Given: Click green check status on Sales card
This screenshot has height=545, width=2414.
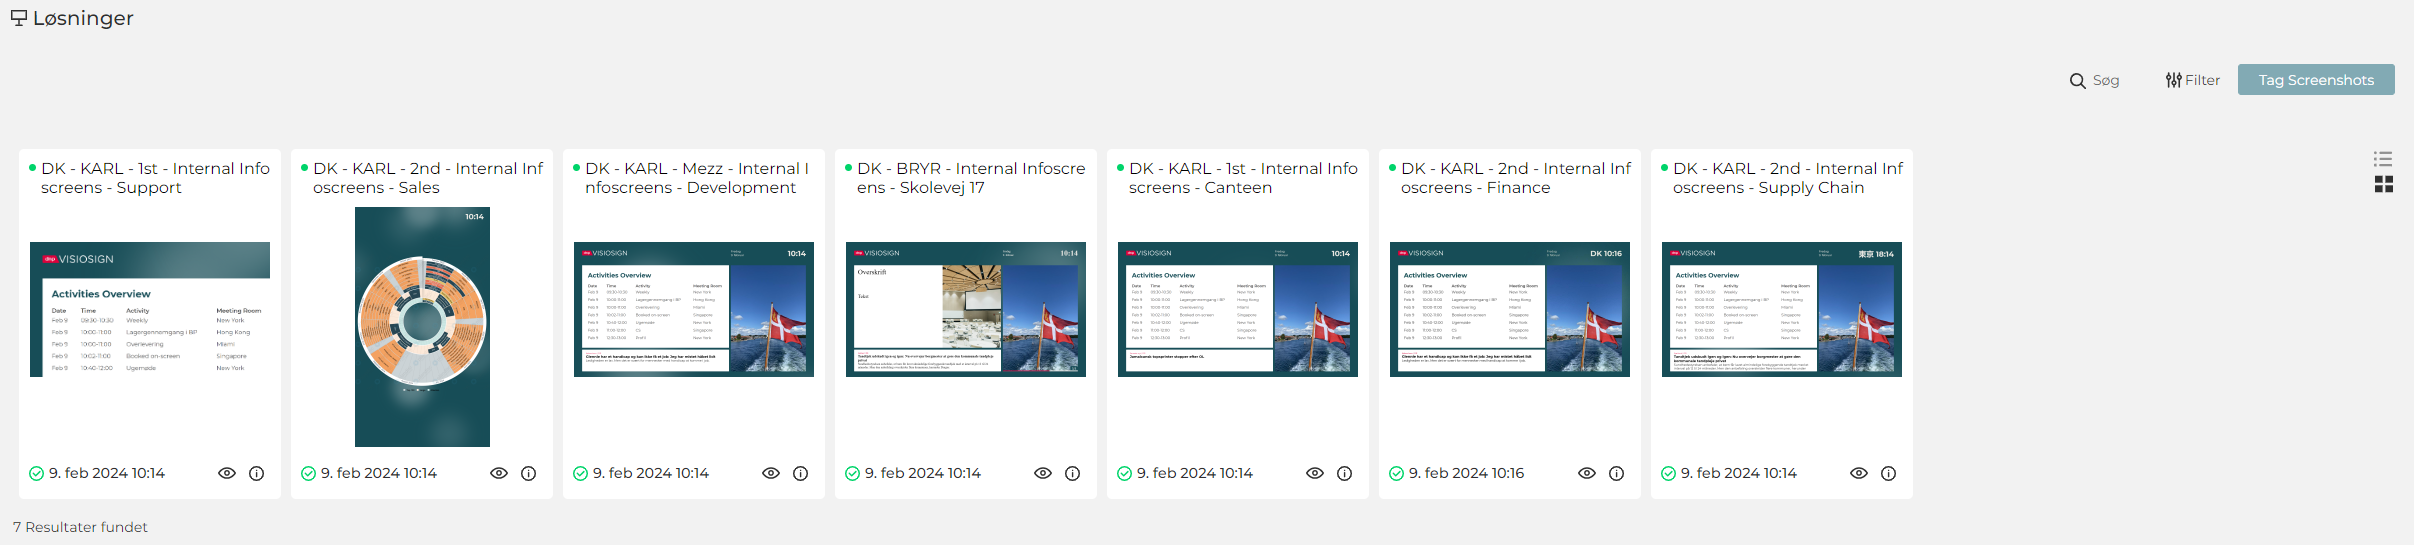Looking at the screenshot, I should [308, 474].
